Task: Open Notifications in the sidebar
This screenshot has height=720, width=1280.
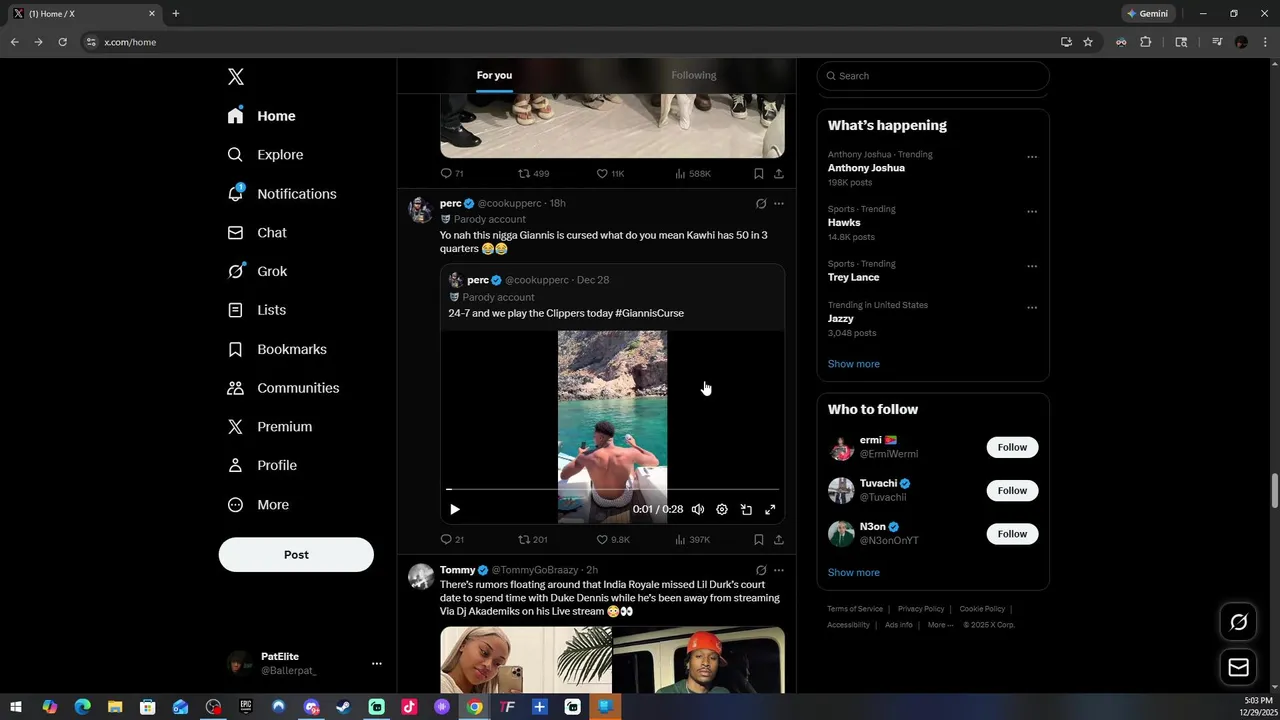Action: coord(282,194)
